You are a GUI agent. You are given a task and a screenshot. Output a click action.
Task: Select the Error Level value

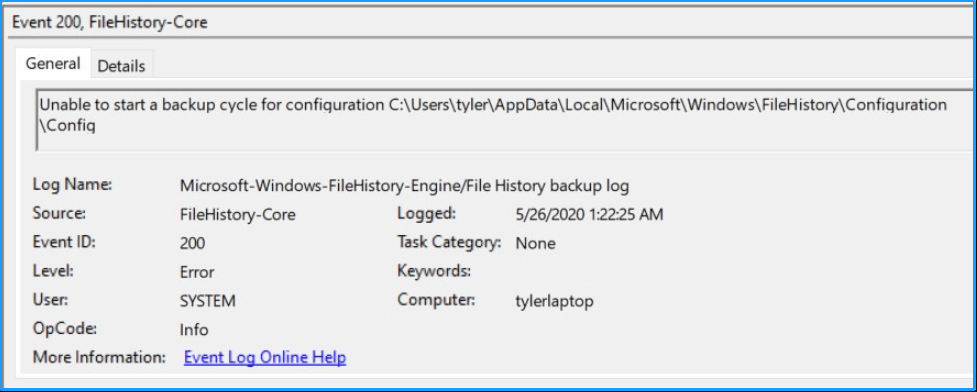[197, 272]
